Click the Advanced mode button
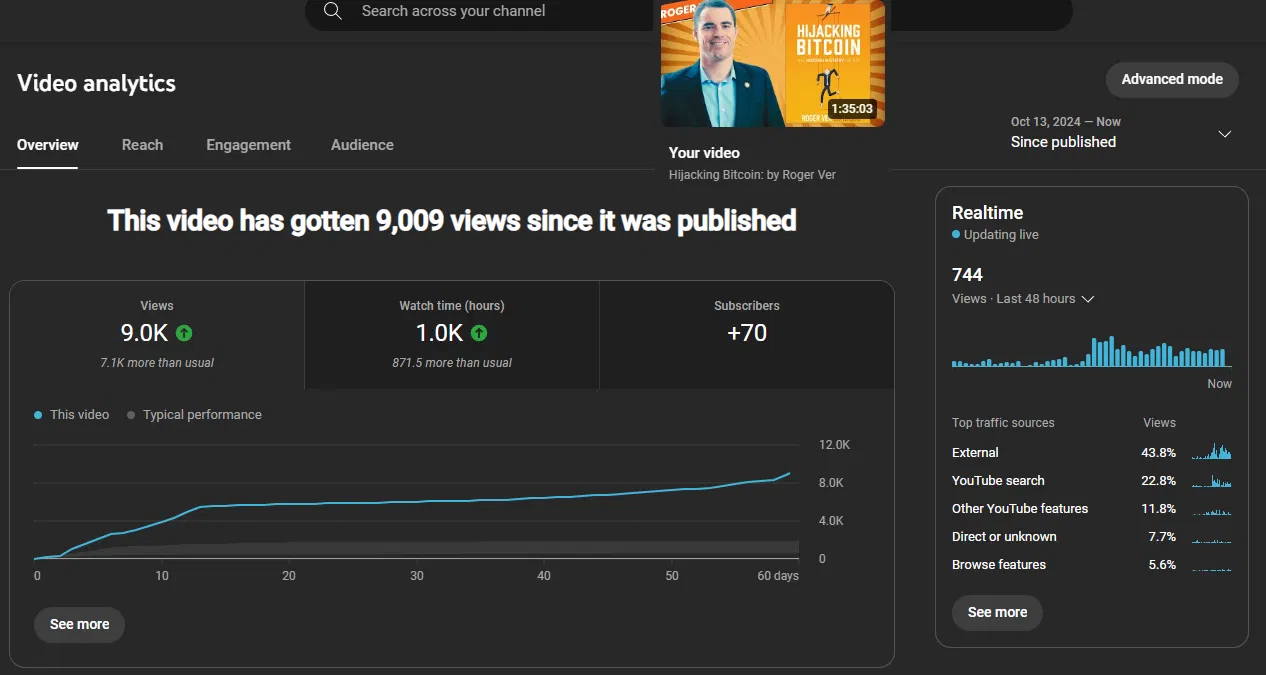 click(1172, 80)
